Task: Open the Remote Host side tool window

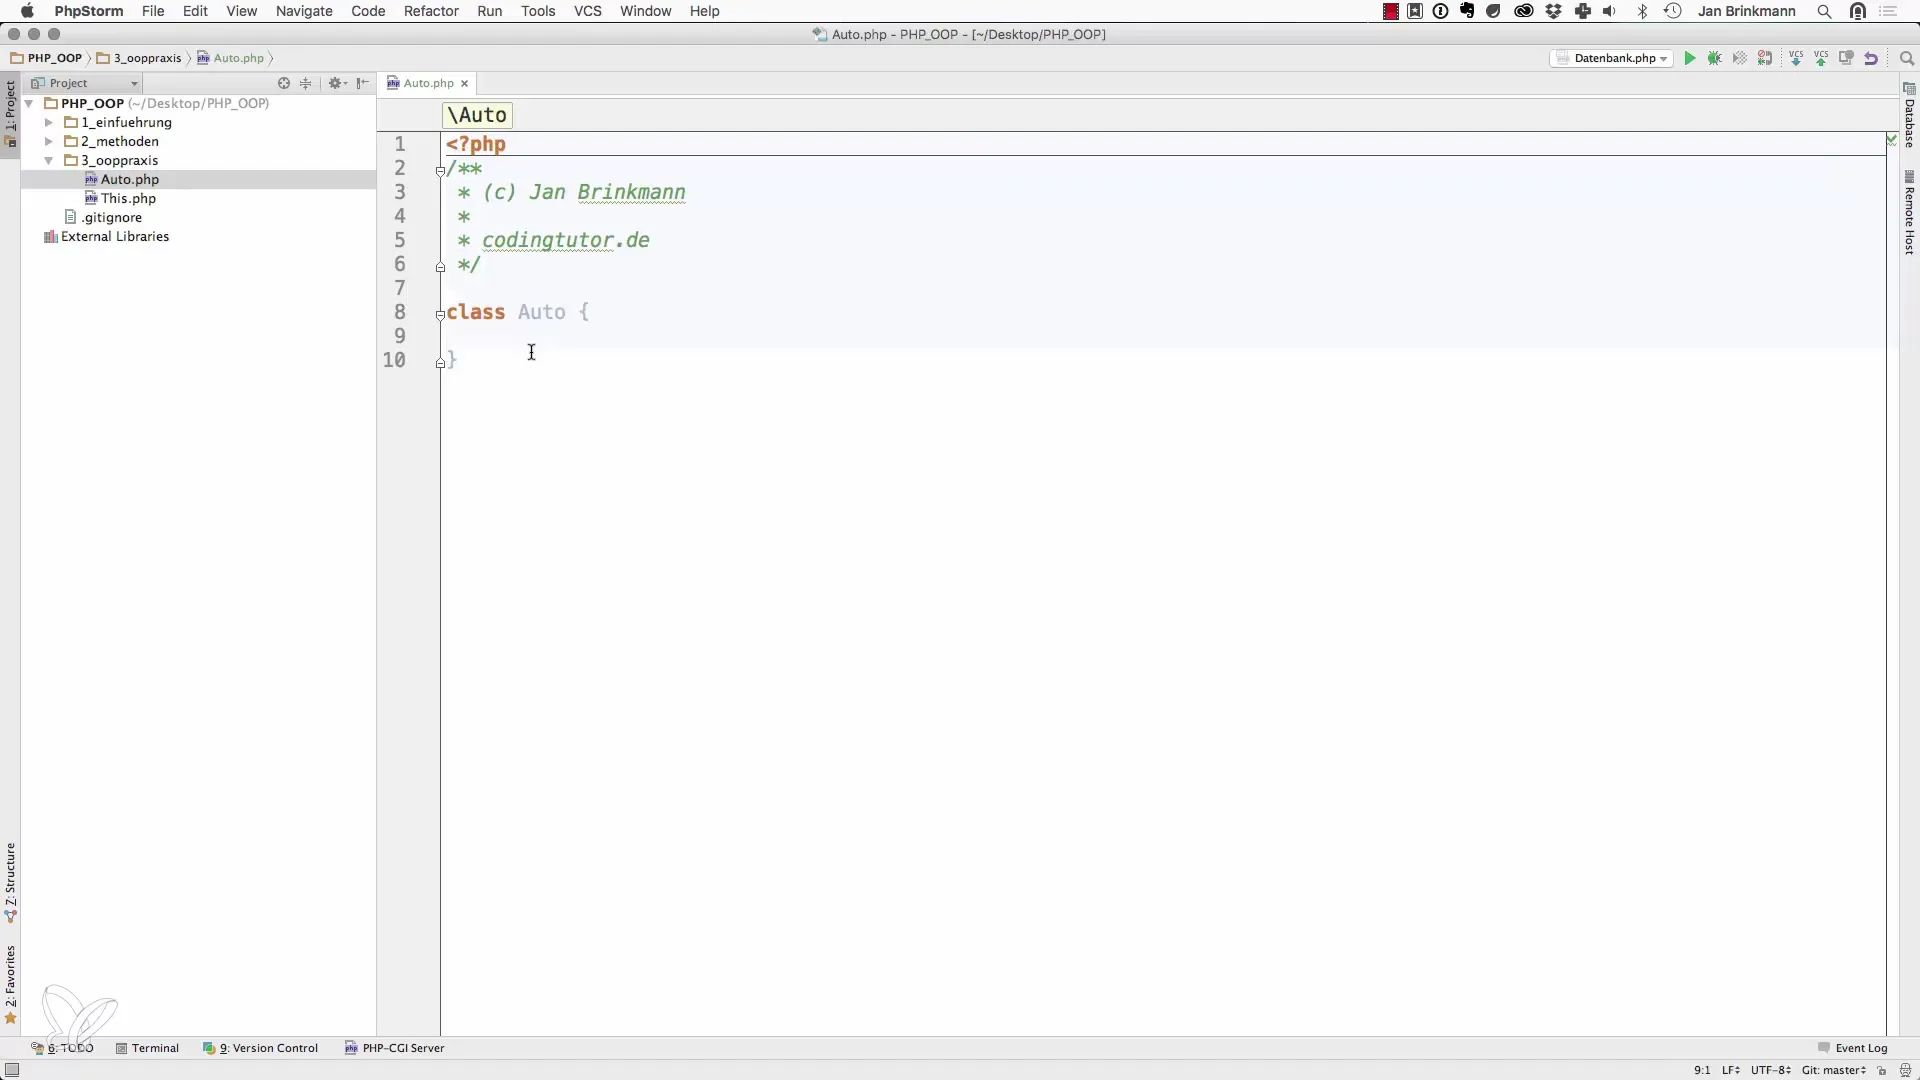Action: tap(1909, 213)
